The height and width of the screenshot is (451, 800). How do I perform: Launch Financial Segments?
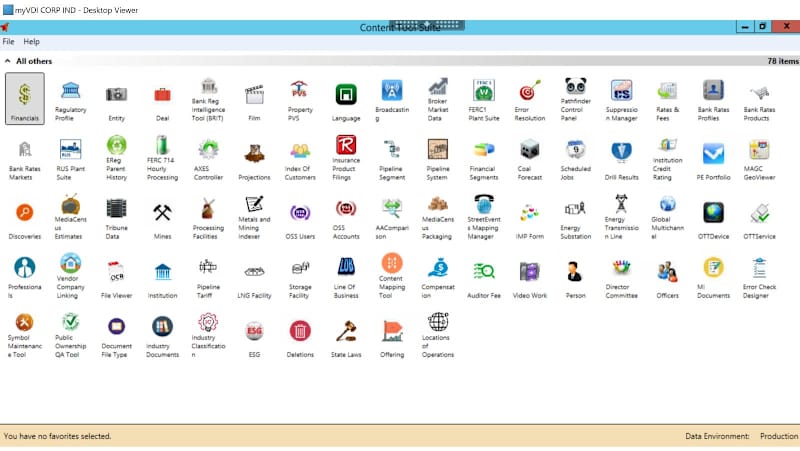coord(484,160)
